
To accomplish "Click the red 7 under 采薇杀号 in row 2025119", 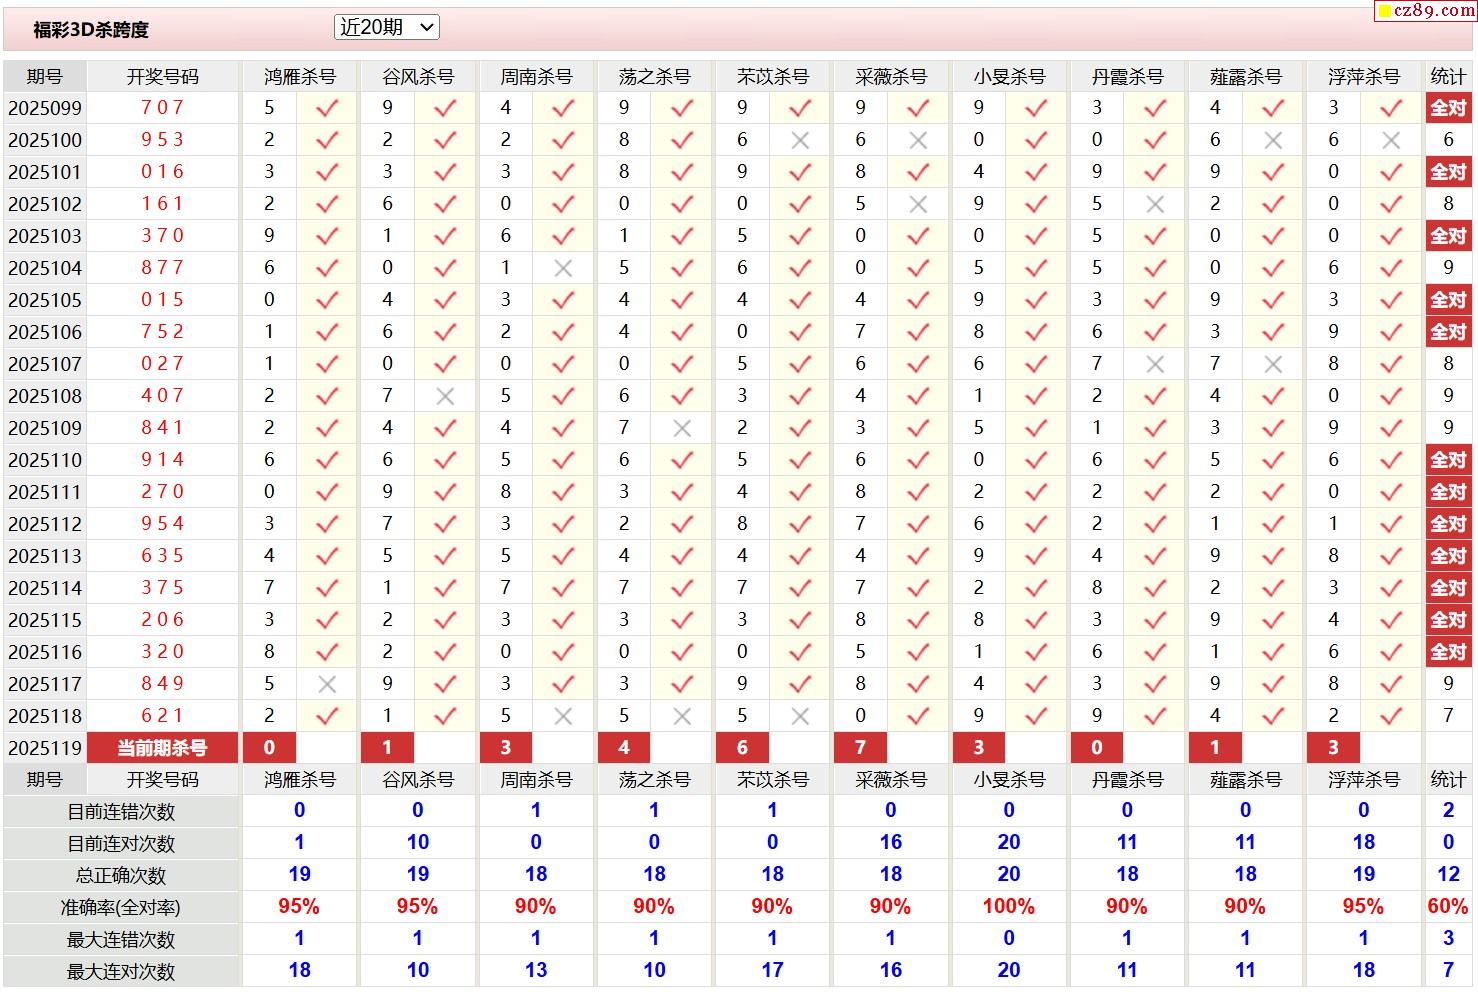I will pyautogui.click(x=860, y=748).
